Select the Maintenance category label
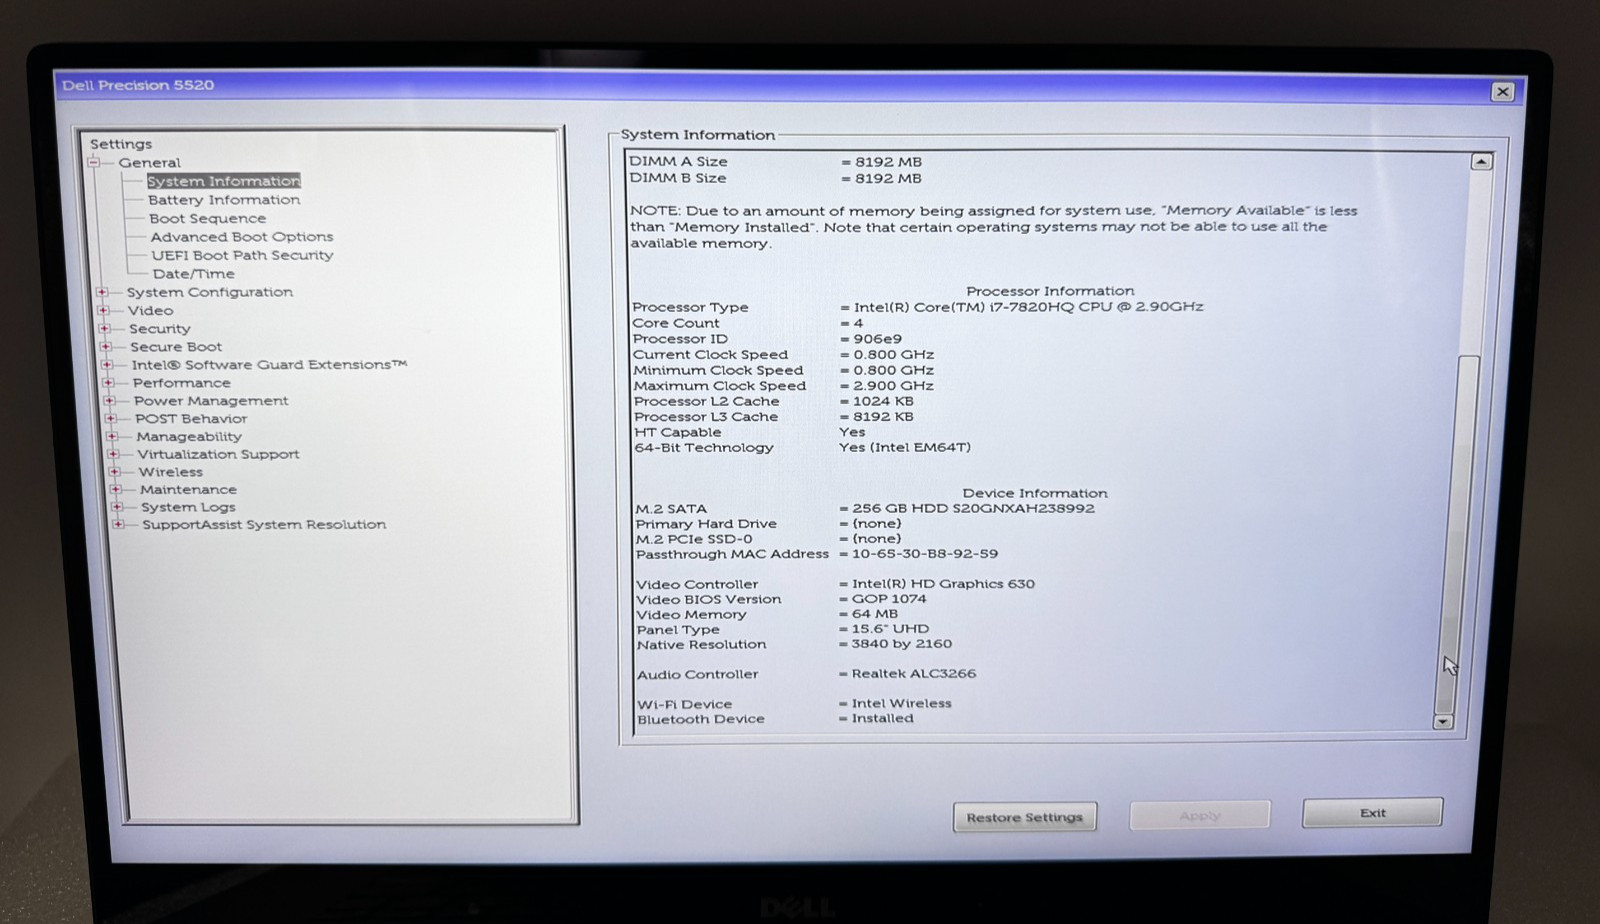 [x=189, y=490]
